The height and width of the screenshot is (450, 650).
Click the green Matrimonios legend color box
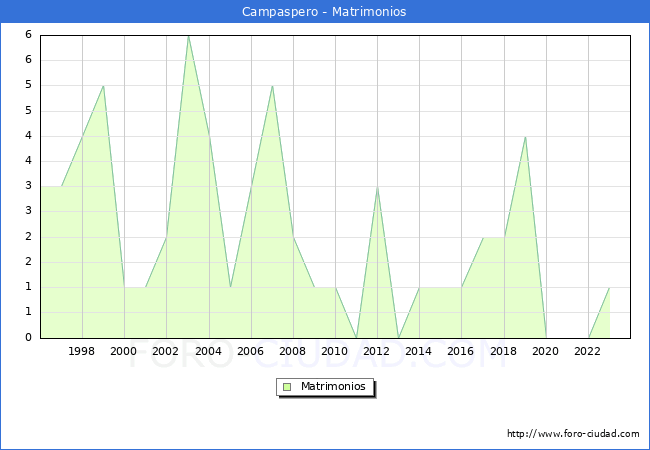coord(286,387)
